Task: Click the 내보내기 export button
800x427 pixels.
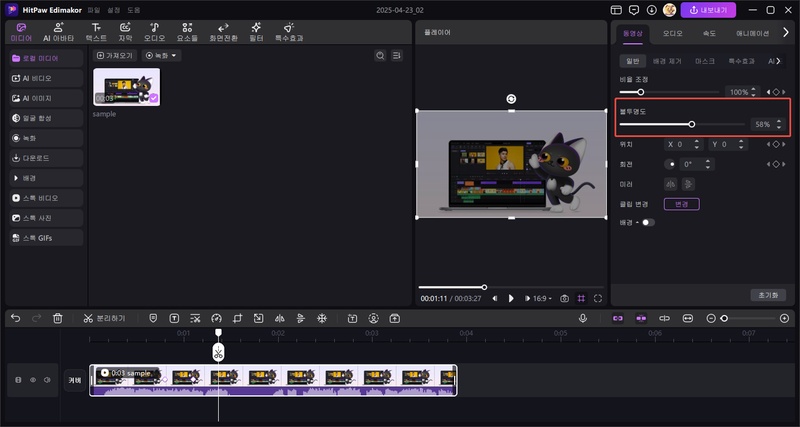Action: coord(708,10)
